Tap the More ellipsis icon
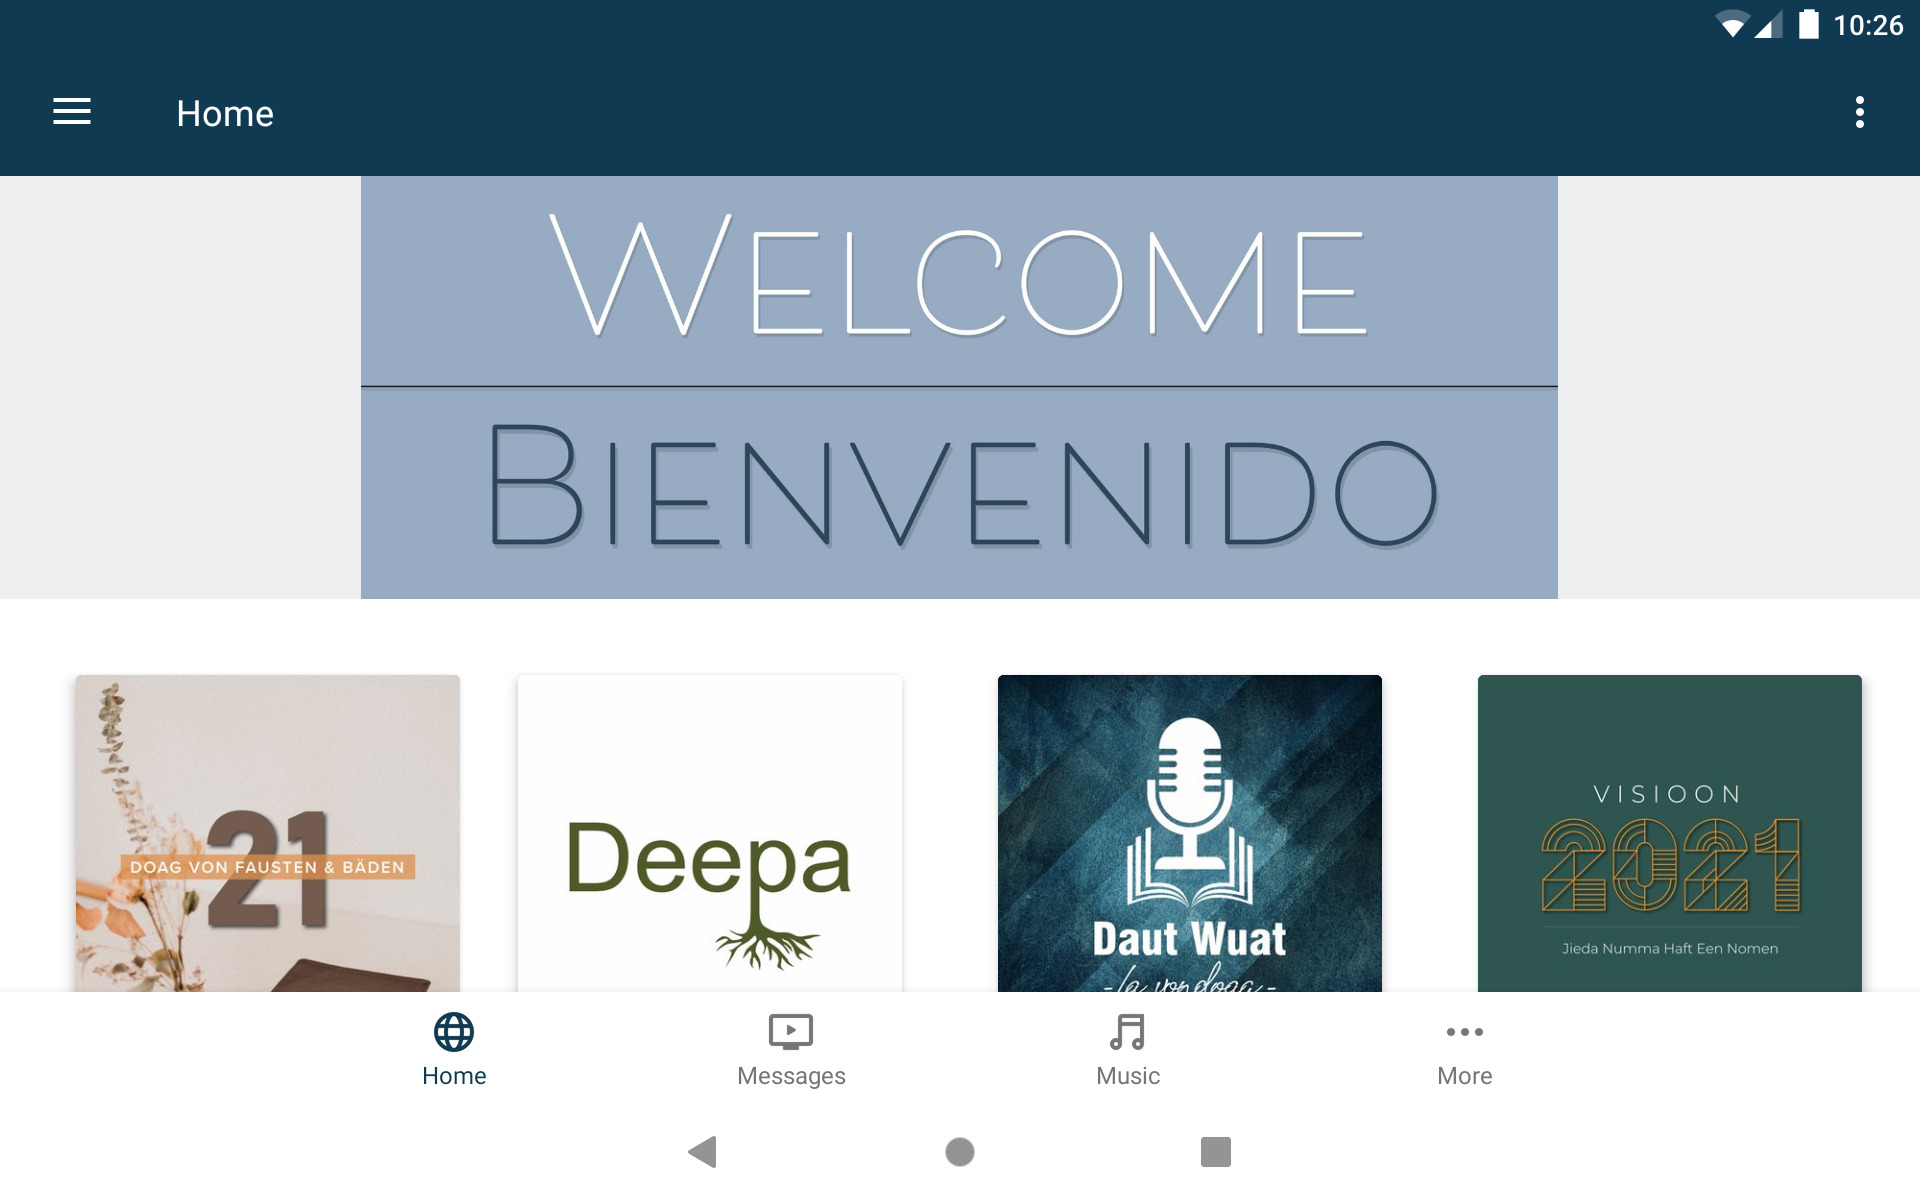The height and width of the screenshot is (1200, 1920). point(1465,1032)
